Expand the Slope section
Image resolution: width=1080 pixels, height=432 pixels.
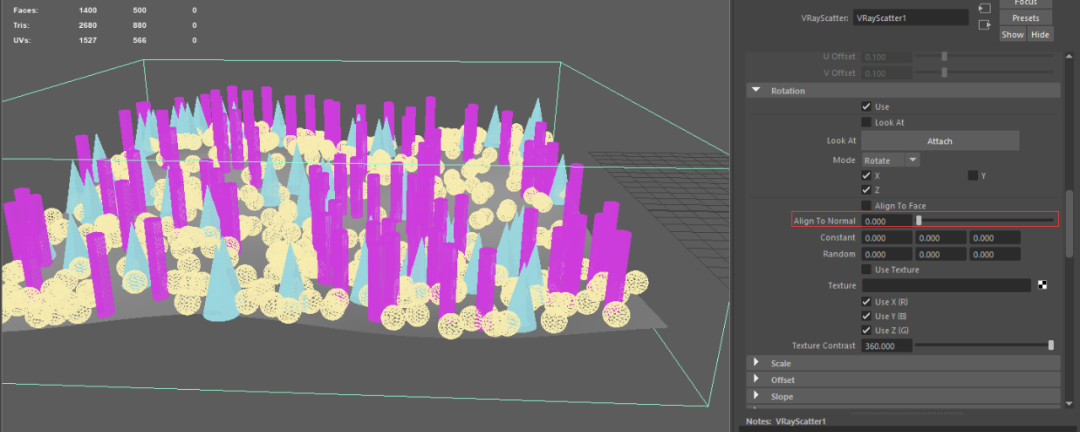coord(756,397)
